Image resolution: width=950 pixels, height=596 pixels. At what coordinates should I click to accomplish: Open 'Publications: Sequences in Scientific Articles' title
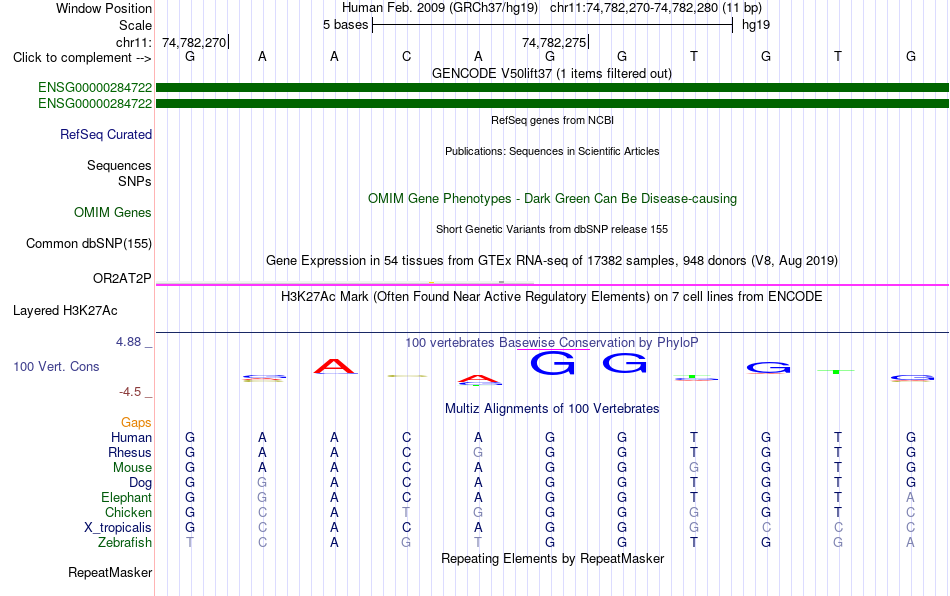click(x=552, y=151)
